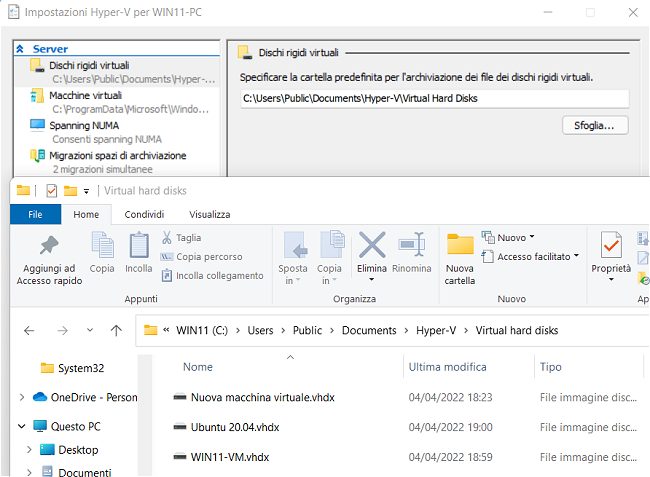Screen dimensions: 650x477
Task: Click Explorer title bar folder icon
Action: coord(23,191)
